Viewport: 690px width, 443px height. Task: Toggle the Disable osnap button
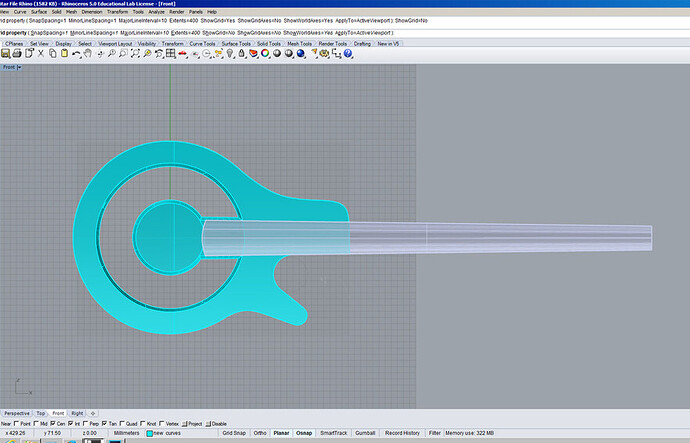pyautogui.click(x=216, y=424)
